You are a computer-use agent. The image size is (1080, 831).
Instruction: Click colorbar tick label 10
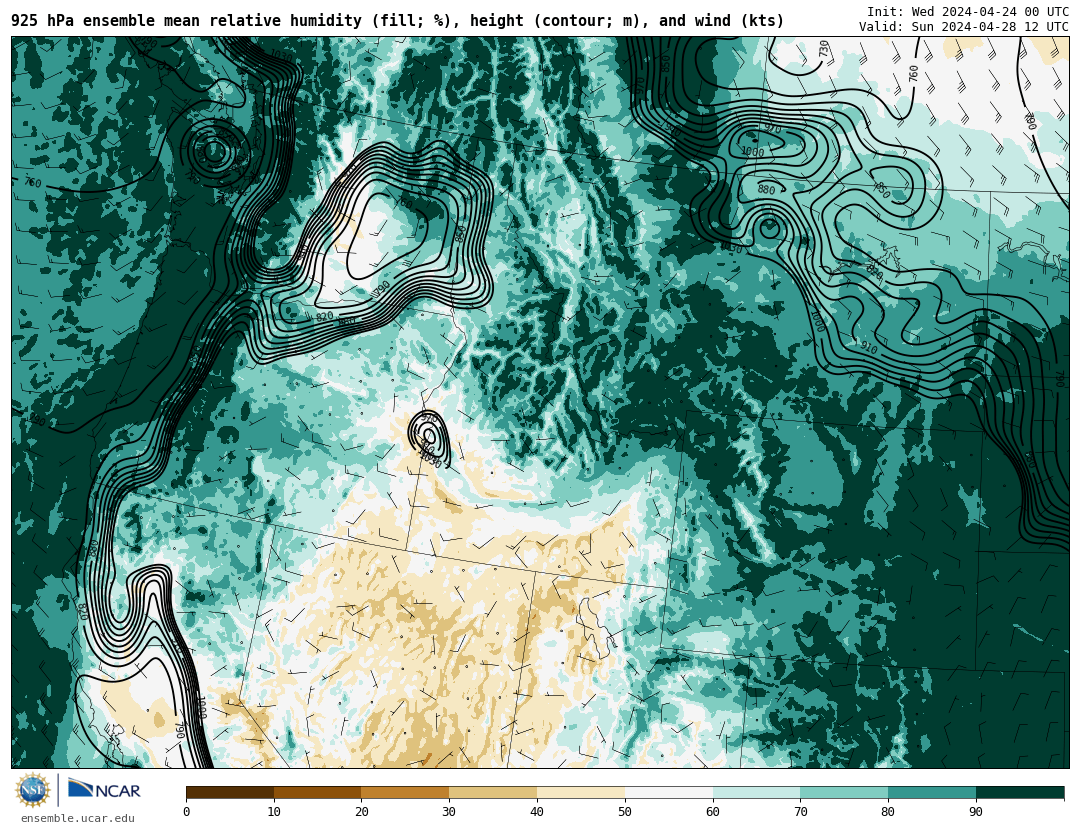pyautogui.click(x=274, y=812)
